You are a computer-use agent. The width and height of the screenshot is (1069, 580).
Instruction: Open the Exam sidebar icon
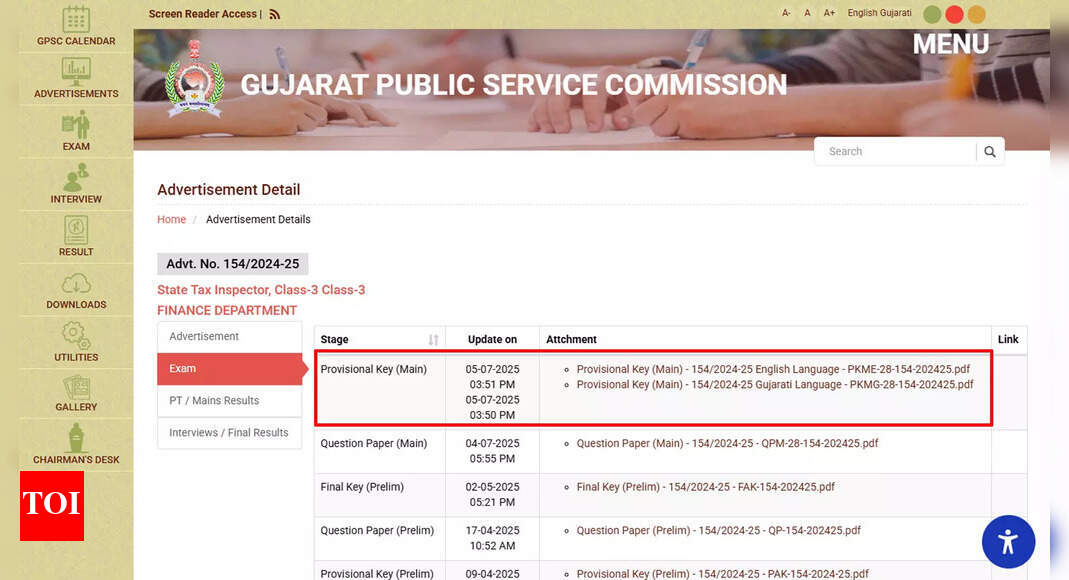pyautogui.click(x=76, y=125)
